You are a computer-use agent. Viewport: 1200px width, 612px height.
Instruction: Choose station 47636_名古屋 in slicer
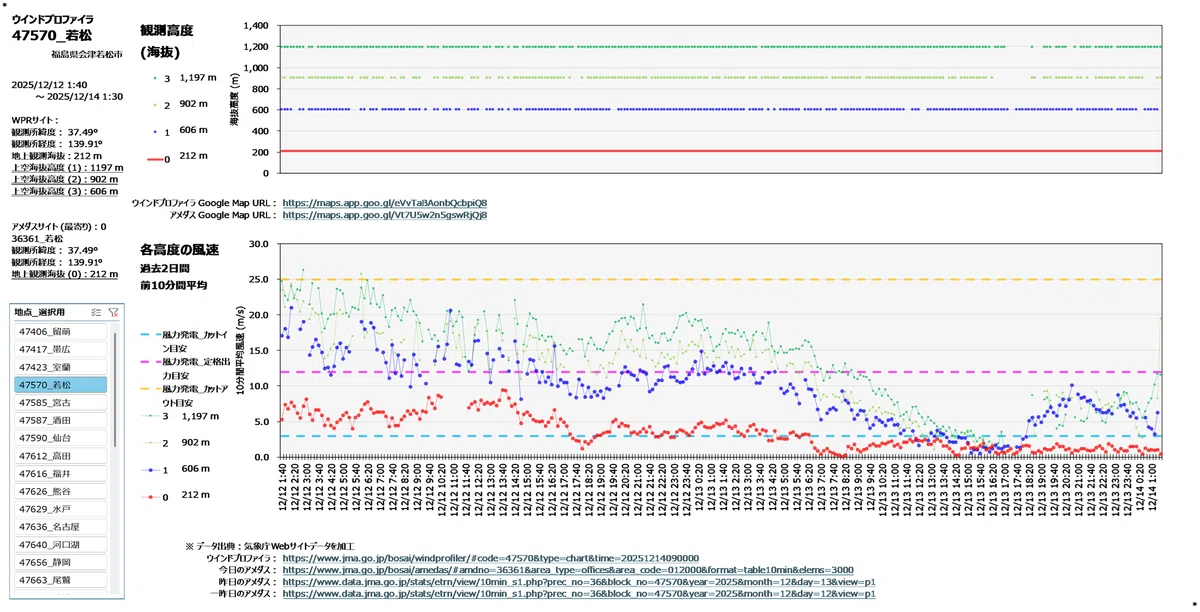click(x=61, y=527)
